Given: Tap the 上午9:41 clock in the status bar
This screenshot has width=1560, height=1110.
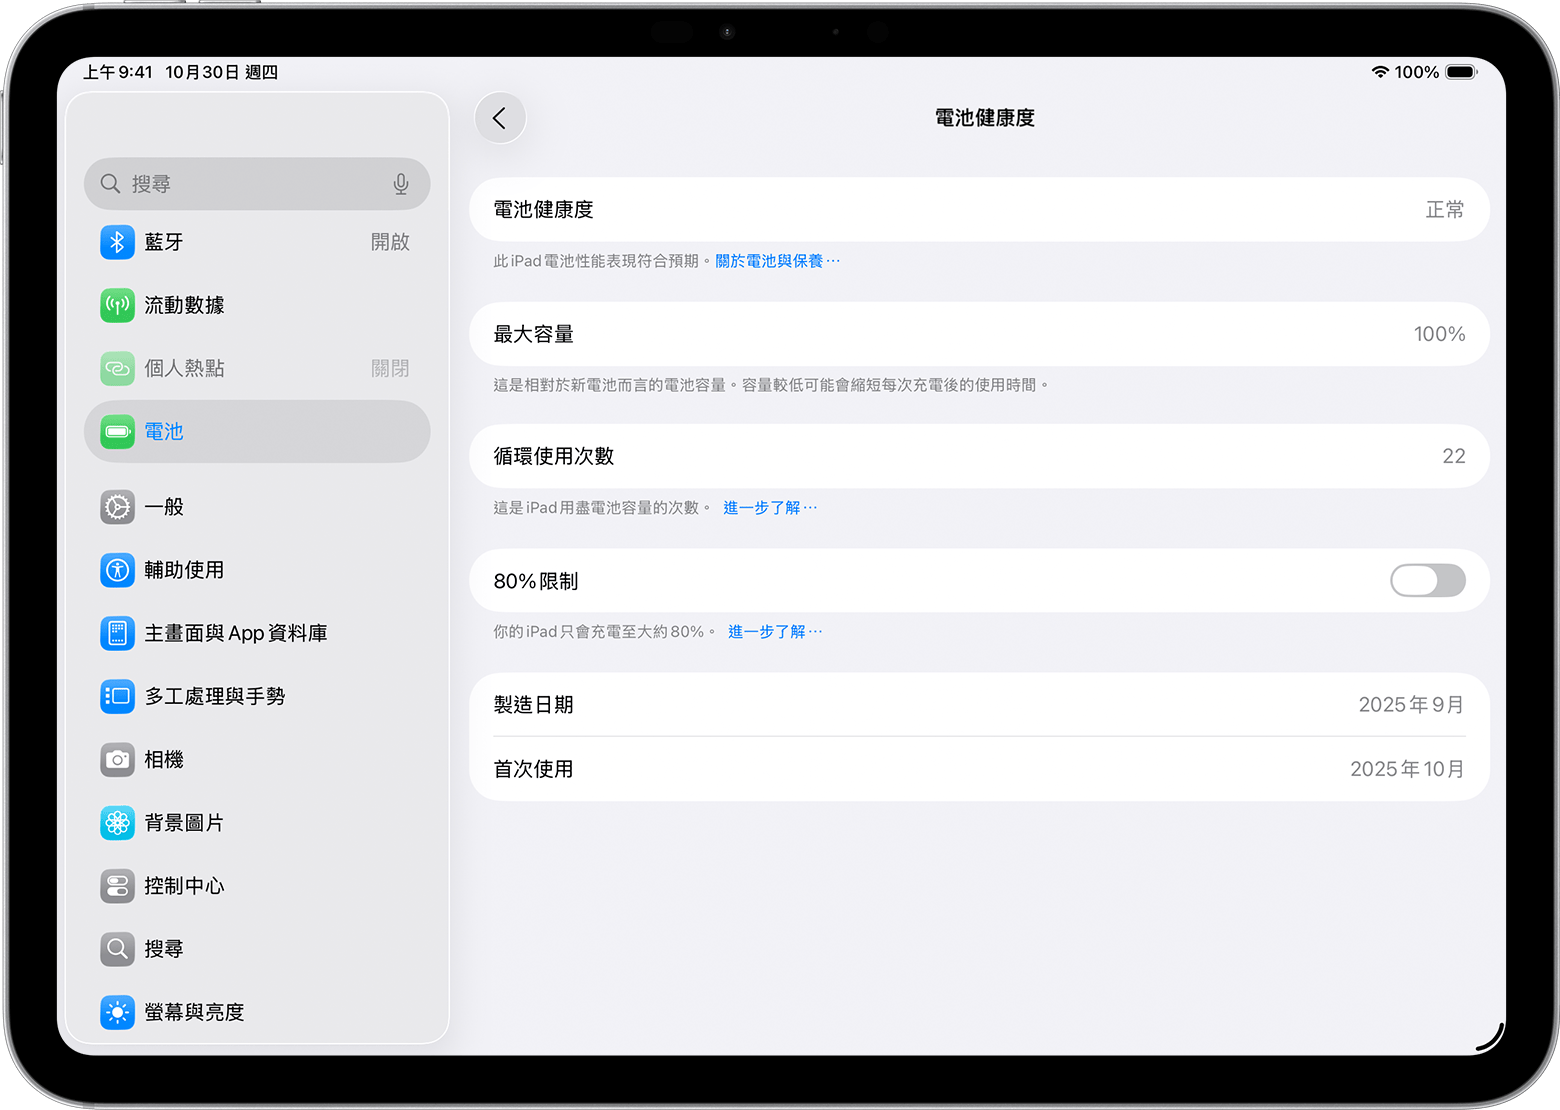Looking at the screenshot, I should (x=118, y=72).
